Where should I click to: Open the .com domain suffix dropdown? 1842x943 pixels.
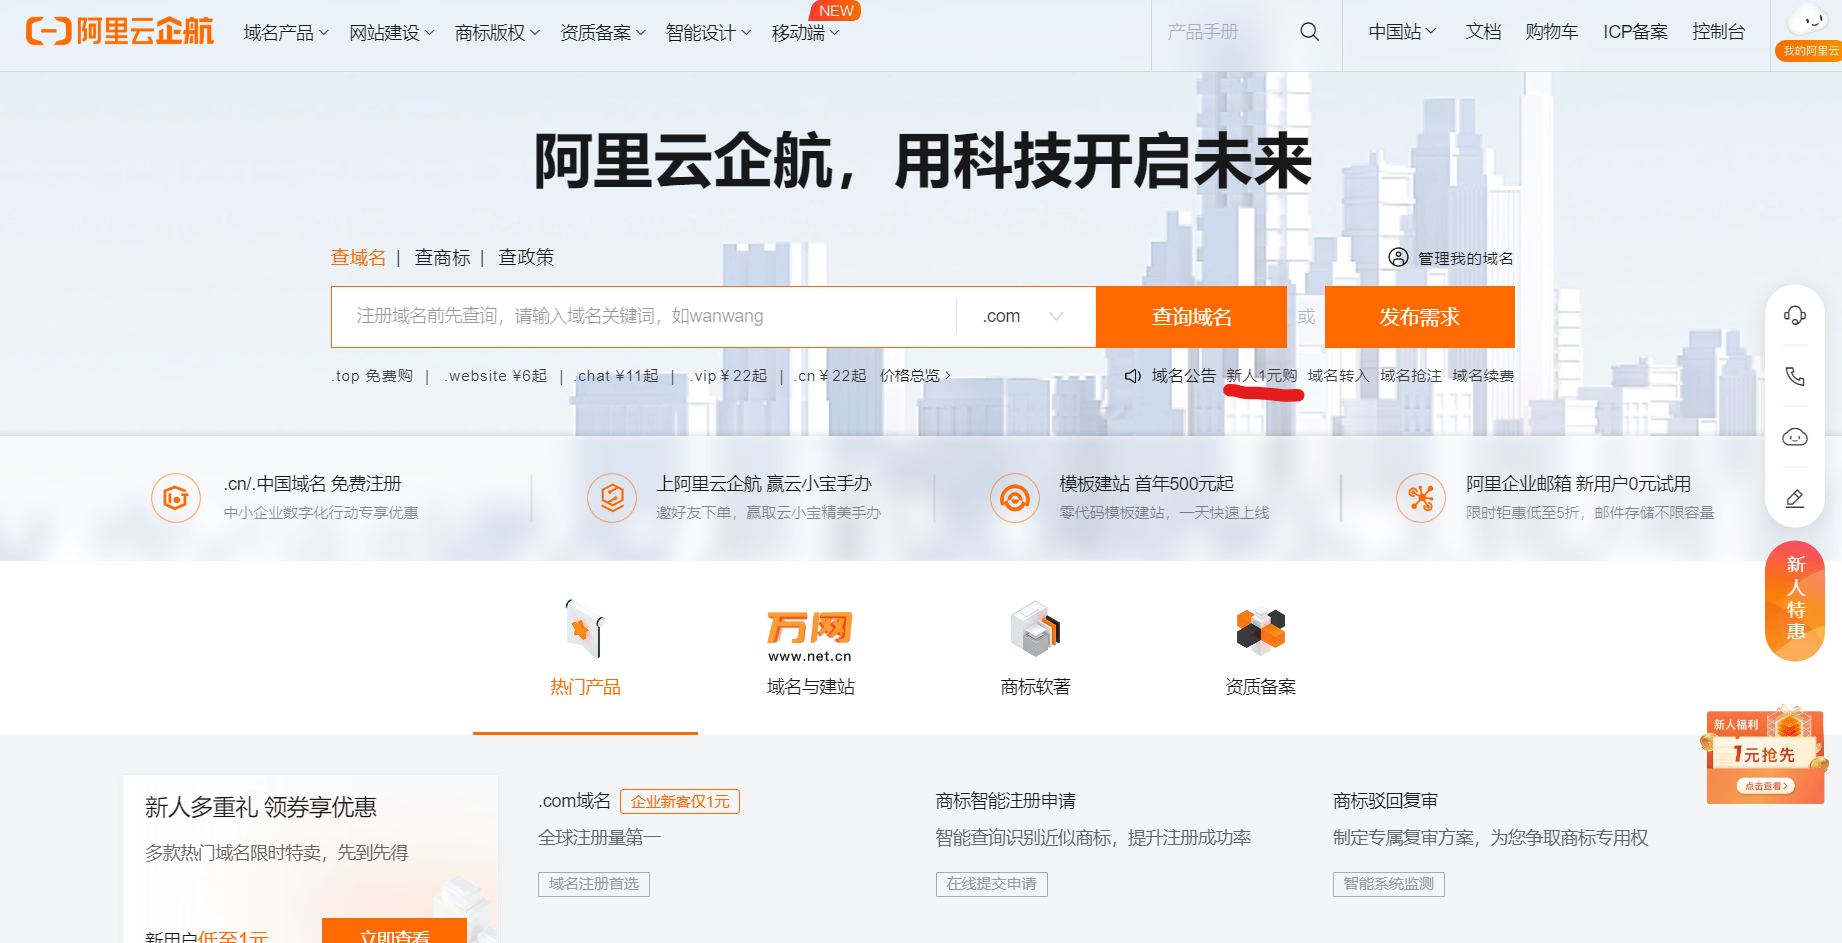click(1024, 316)
